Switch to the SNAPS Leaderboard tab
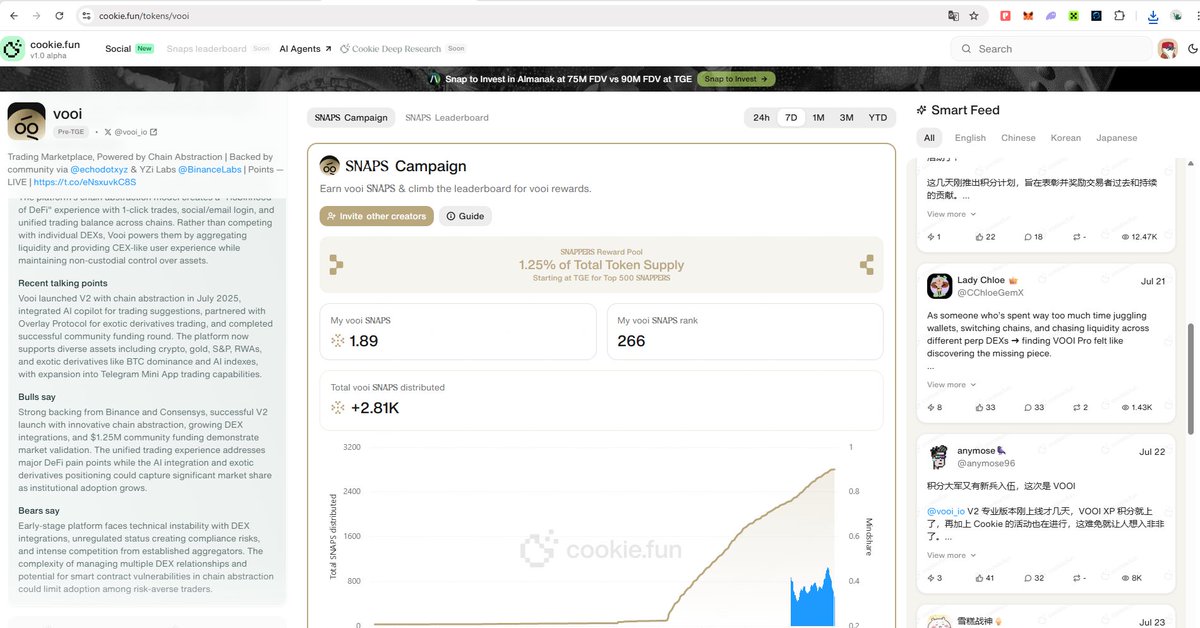This screenshot has width=1200, height=628. click(x=447, y=118)
